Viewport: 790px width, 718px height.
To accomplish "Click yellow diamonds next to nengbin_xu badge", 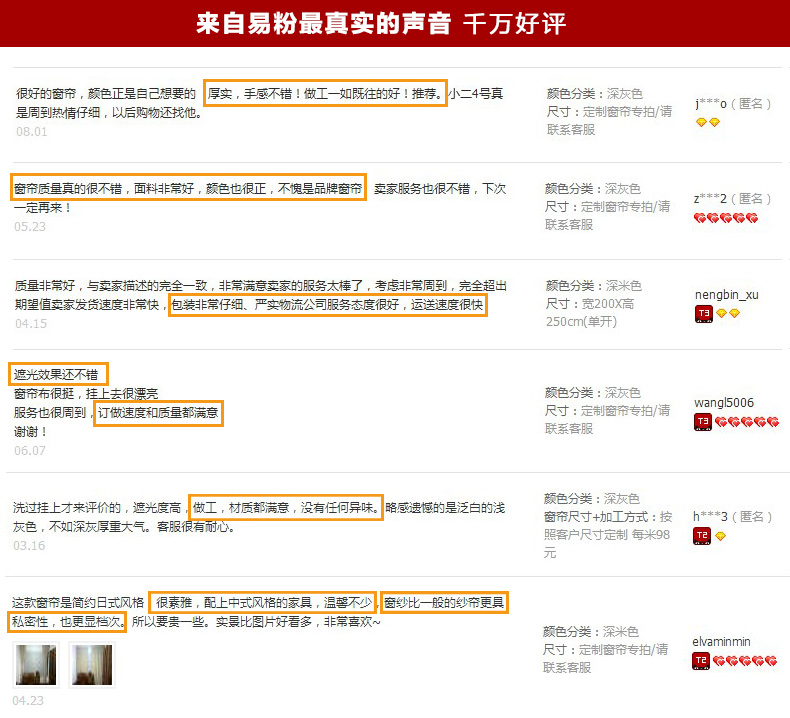I will pyautogui.click(x=728, y=313).
